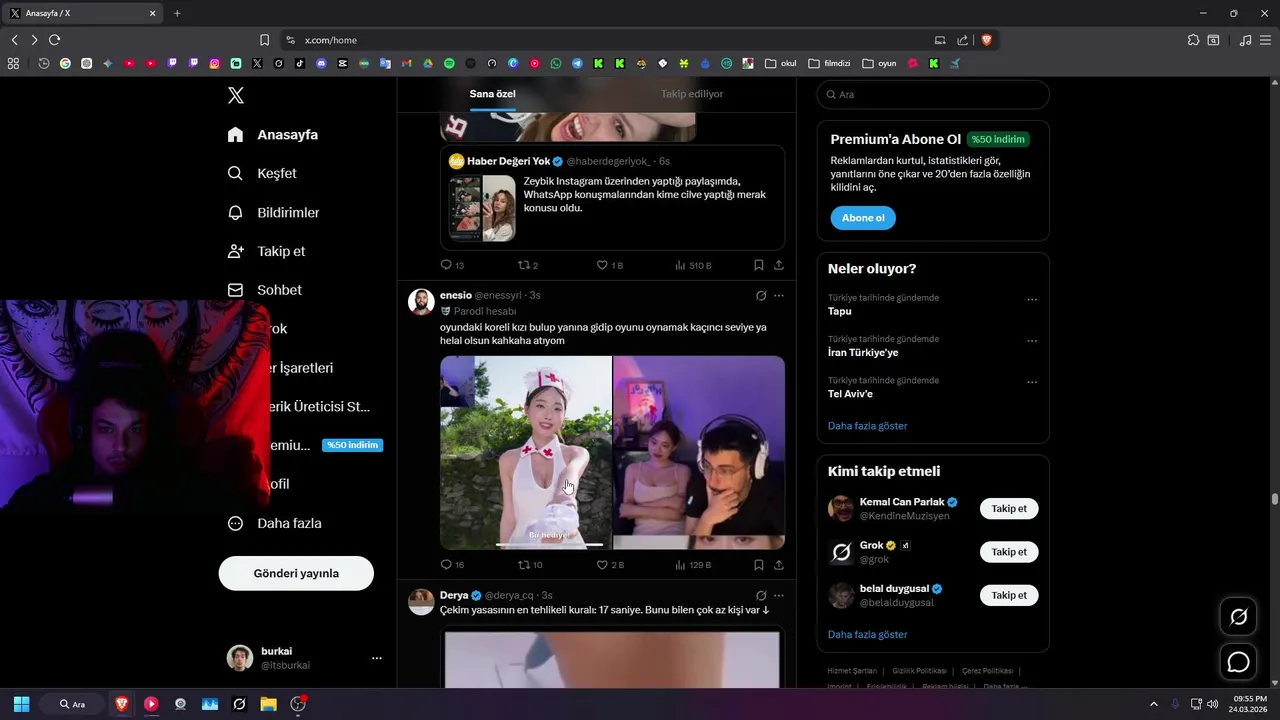Open Haber Değeri Yok quoted post

pos(612,197)
